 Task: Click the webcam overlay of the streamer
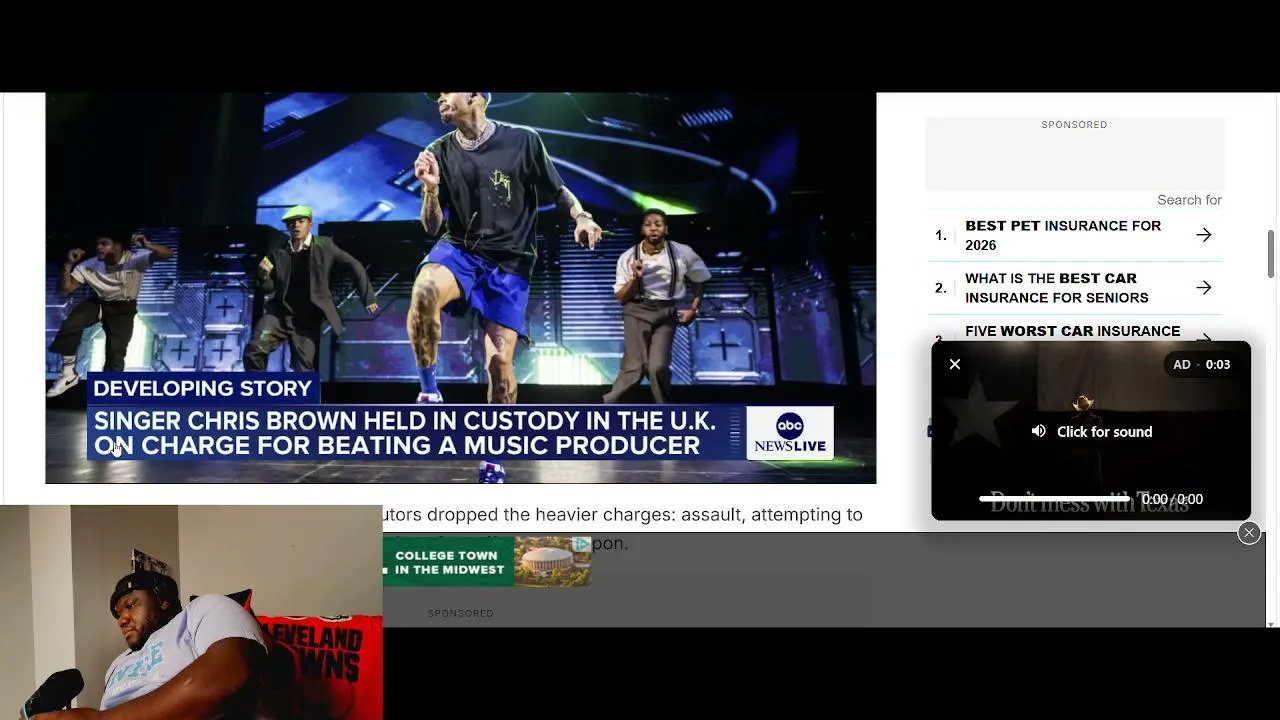tap(191, 612)
